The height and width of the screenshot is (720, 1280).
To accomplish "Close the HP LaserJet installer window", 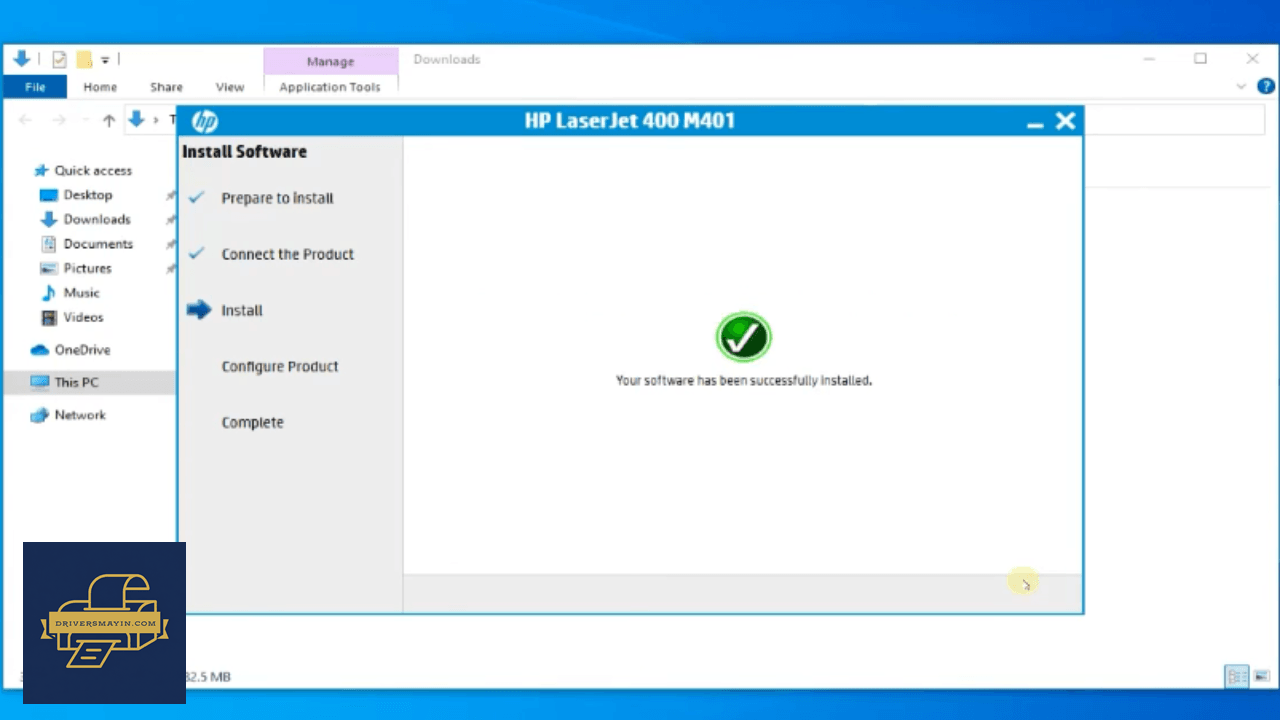I will pos(1065,121).
